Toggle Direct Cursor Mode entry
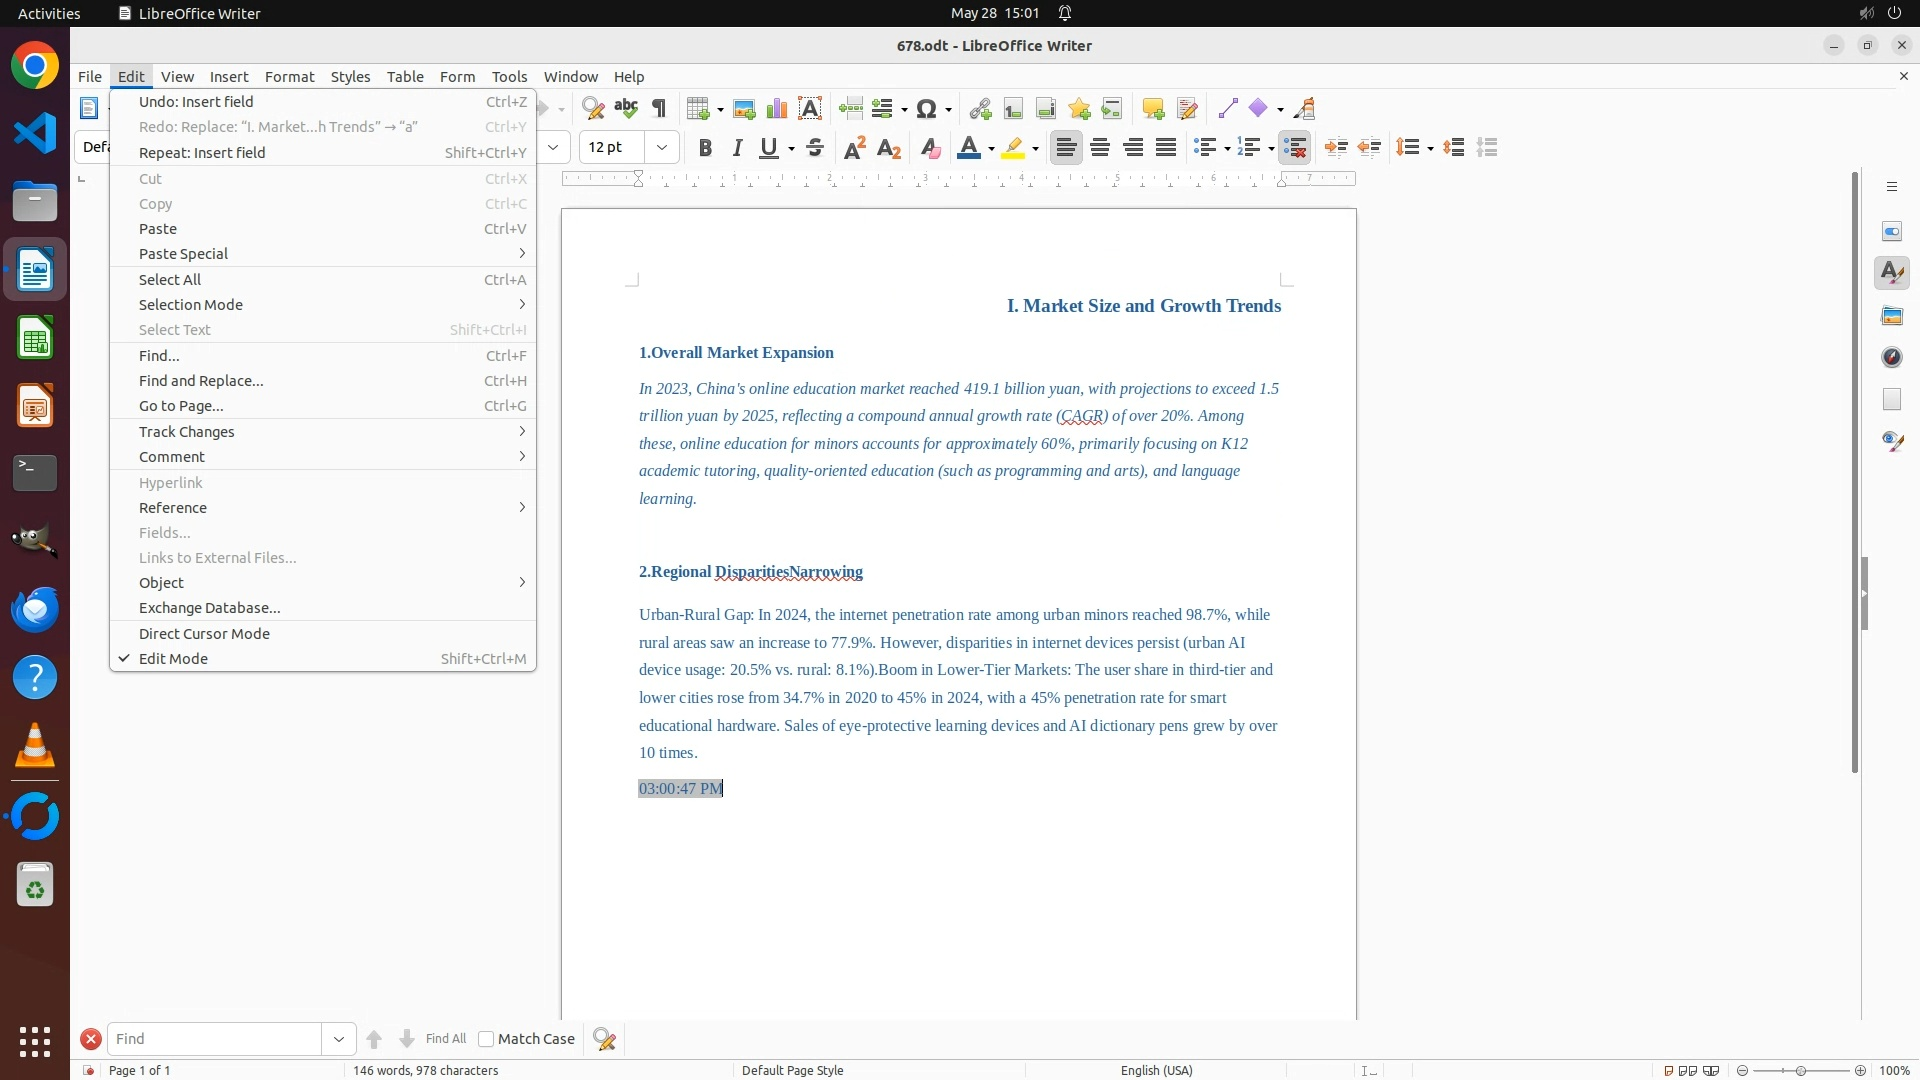The image size is (1920, 1080). pos(204,634)
